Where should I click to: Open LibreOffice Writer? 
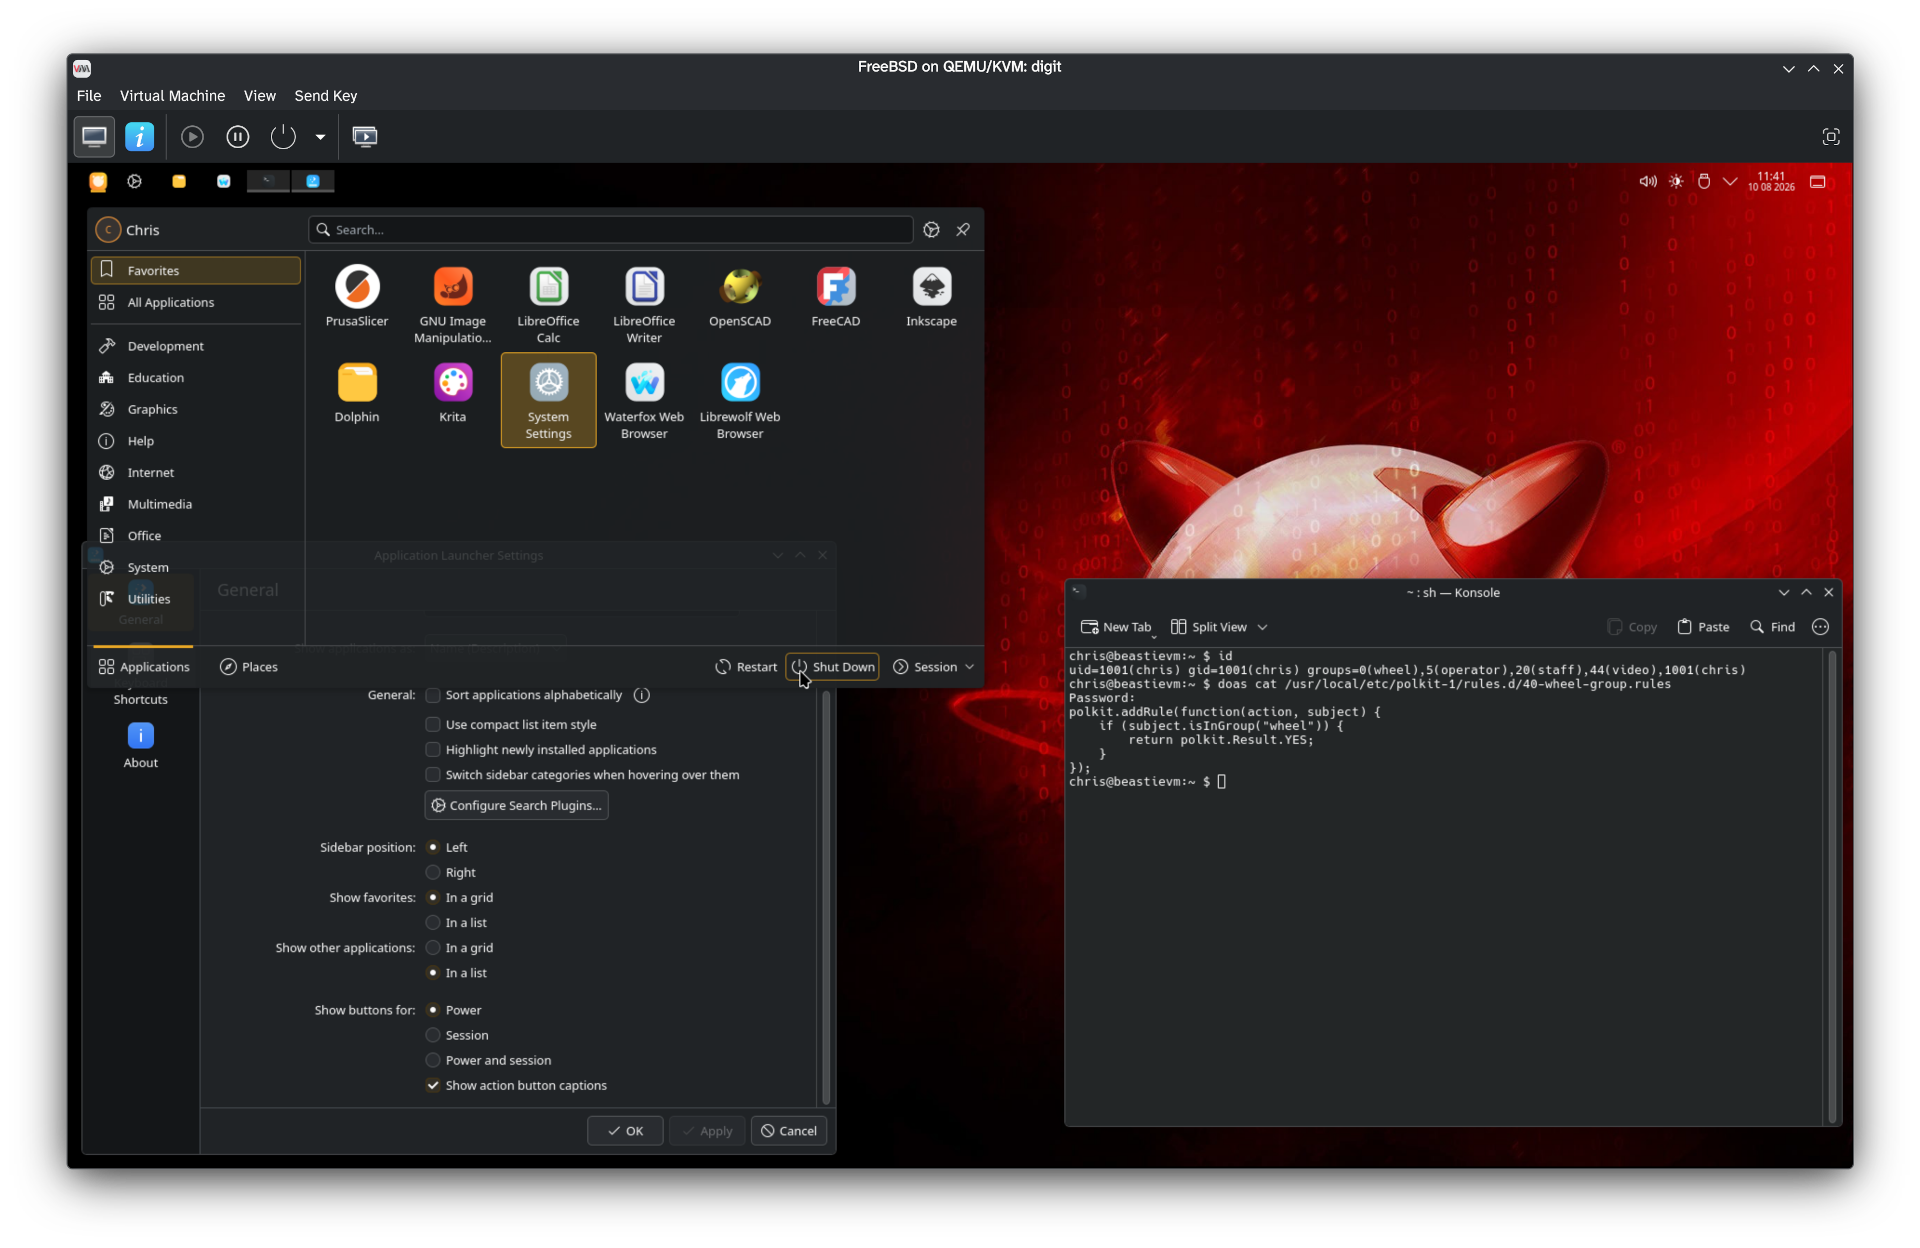644,304
